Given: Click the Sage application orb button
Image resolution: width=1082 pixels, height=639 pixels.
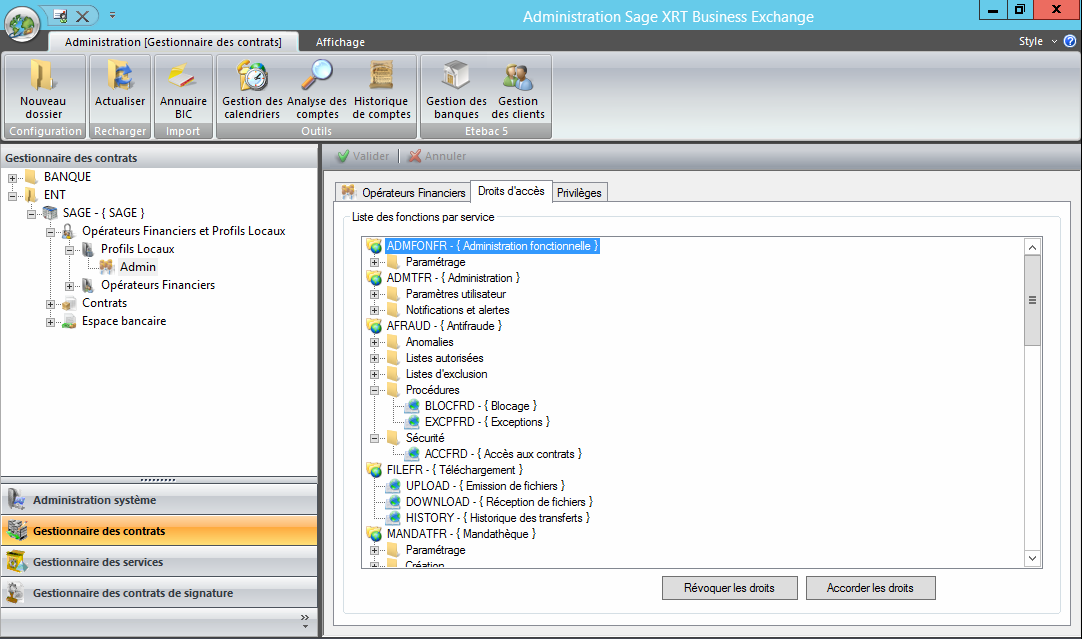Looking at the screenshot, I should pyautogui.click(x=22, y=23).
